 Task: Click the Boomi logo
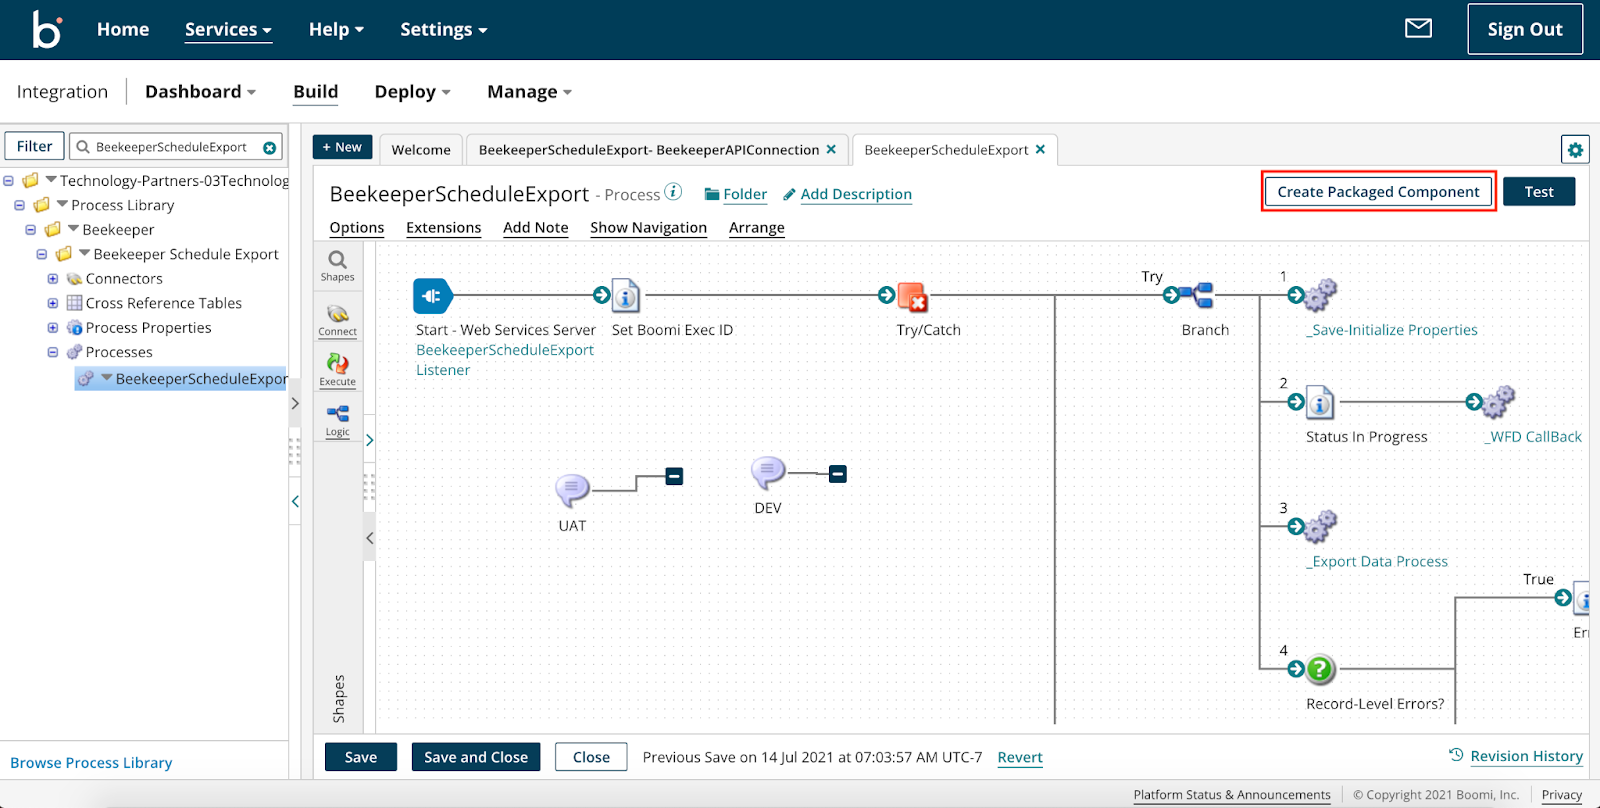click(47, 29)
